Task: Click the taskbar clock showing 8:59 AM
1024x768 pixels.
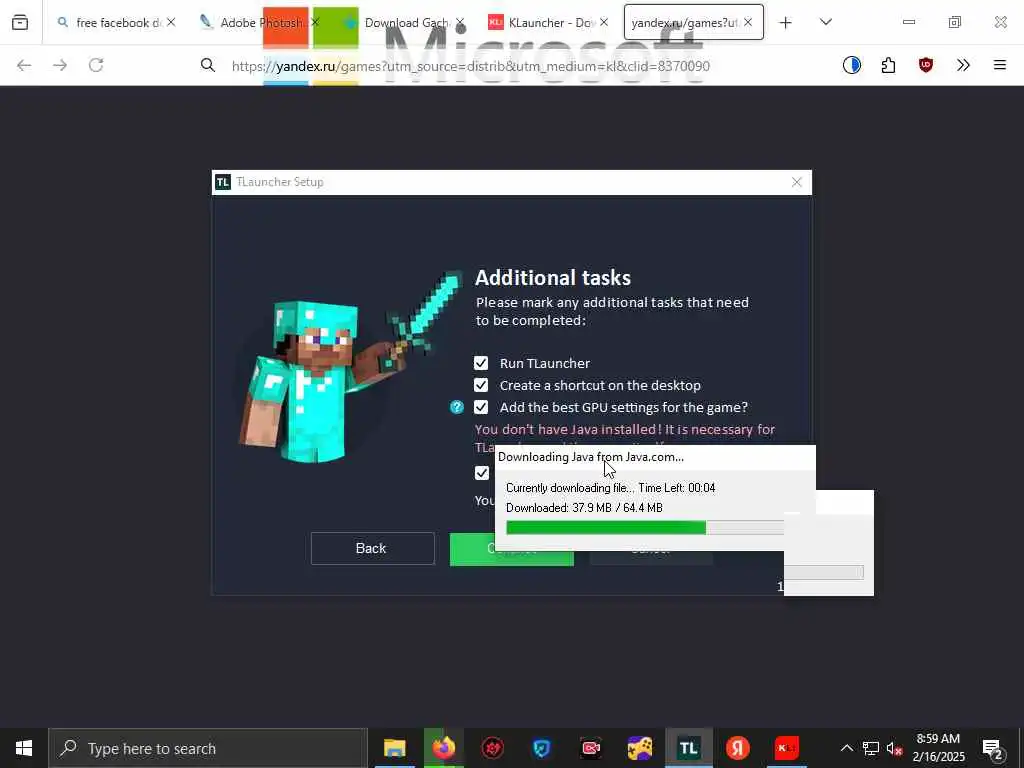Action: 938,748
